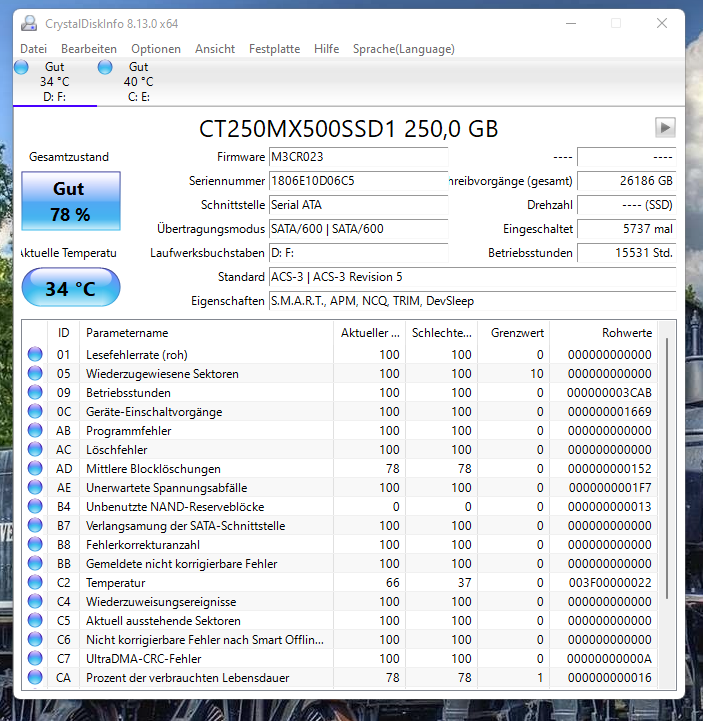Click the Drehzahl value field (SSD)

[x=626, y=205]
